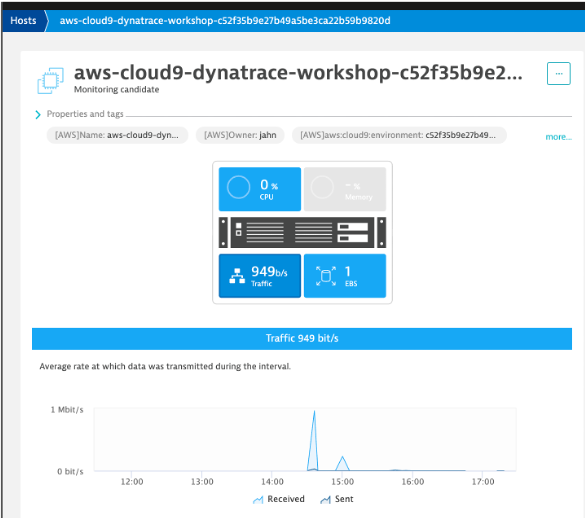Click the AWS Owner jahn tag

point(240,135)
